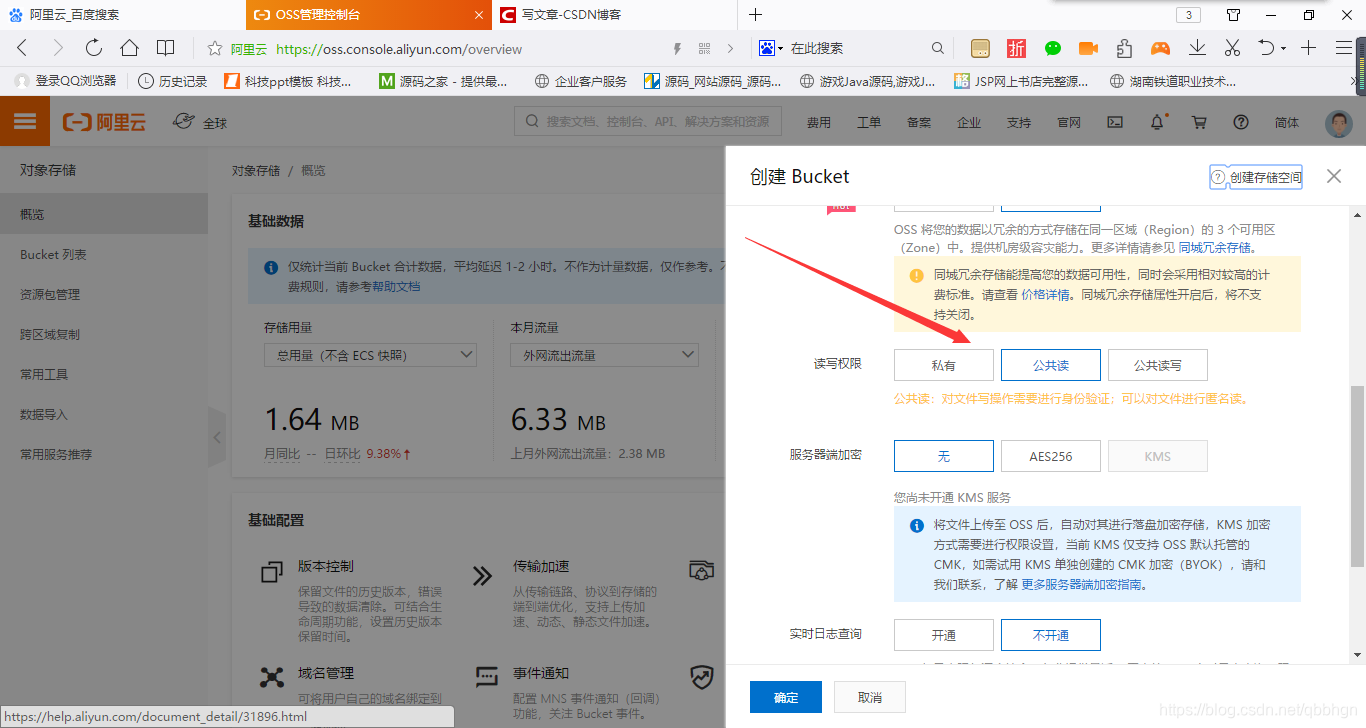This screenshot has width=1366, height=728.
Task: Open the notification bell in Aliyun header
Action: point(1157,122)
